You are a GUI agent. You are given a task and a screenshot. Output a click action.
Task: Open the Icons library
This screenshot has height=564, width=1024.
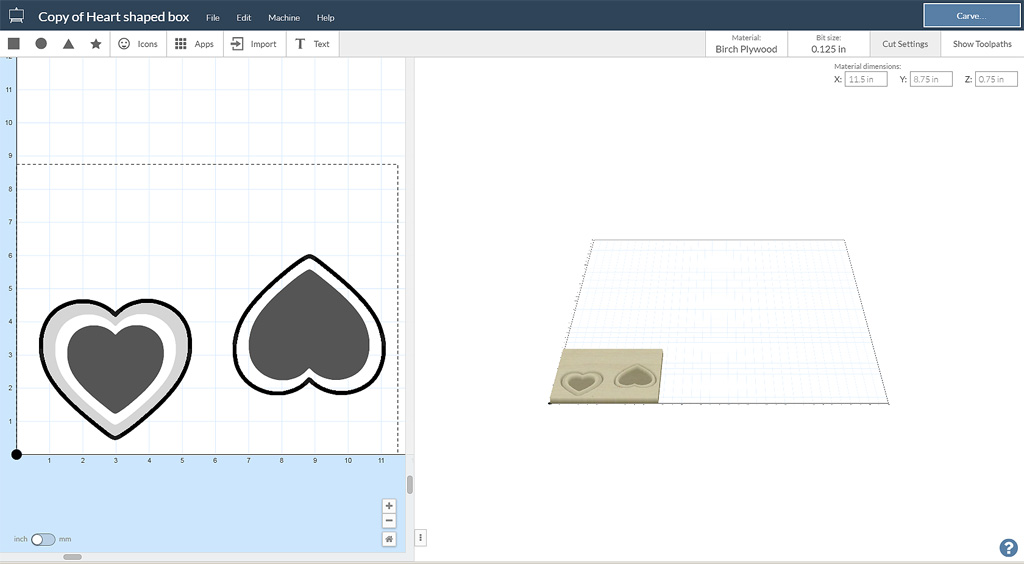click(138, 44)
